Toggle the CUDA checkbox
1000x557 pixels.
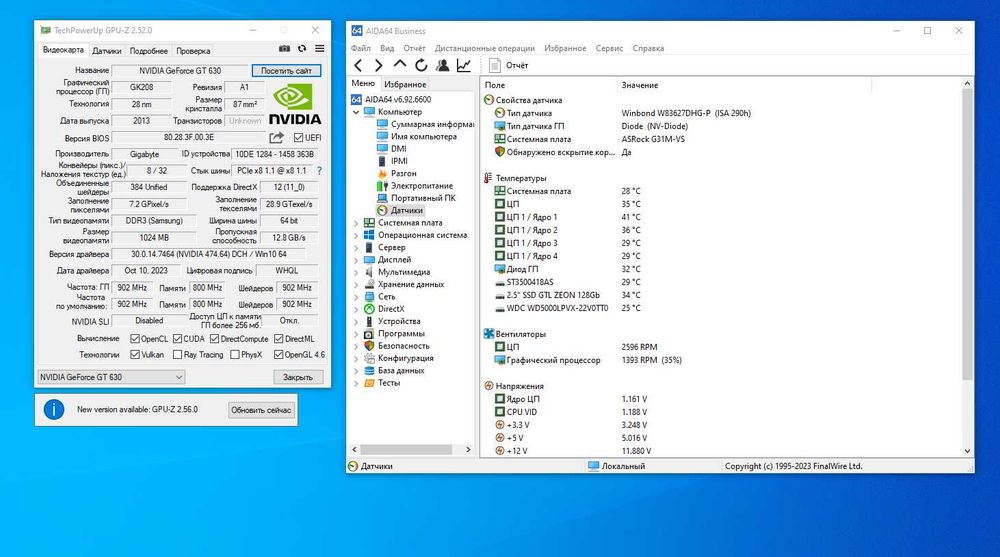(x=177, y=339)
